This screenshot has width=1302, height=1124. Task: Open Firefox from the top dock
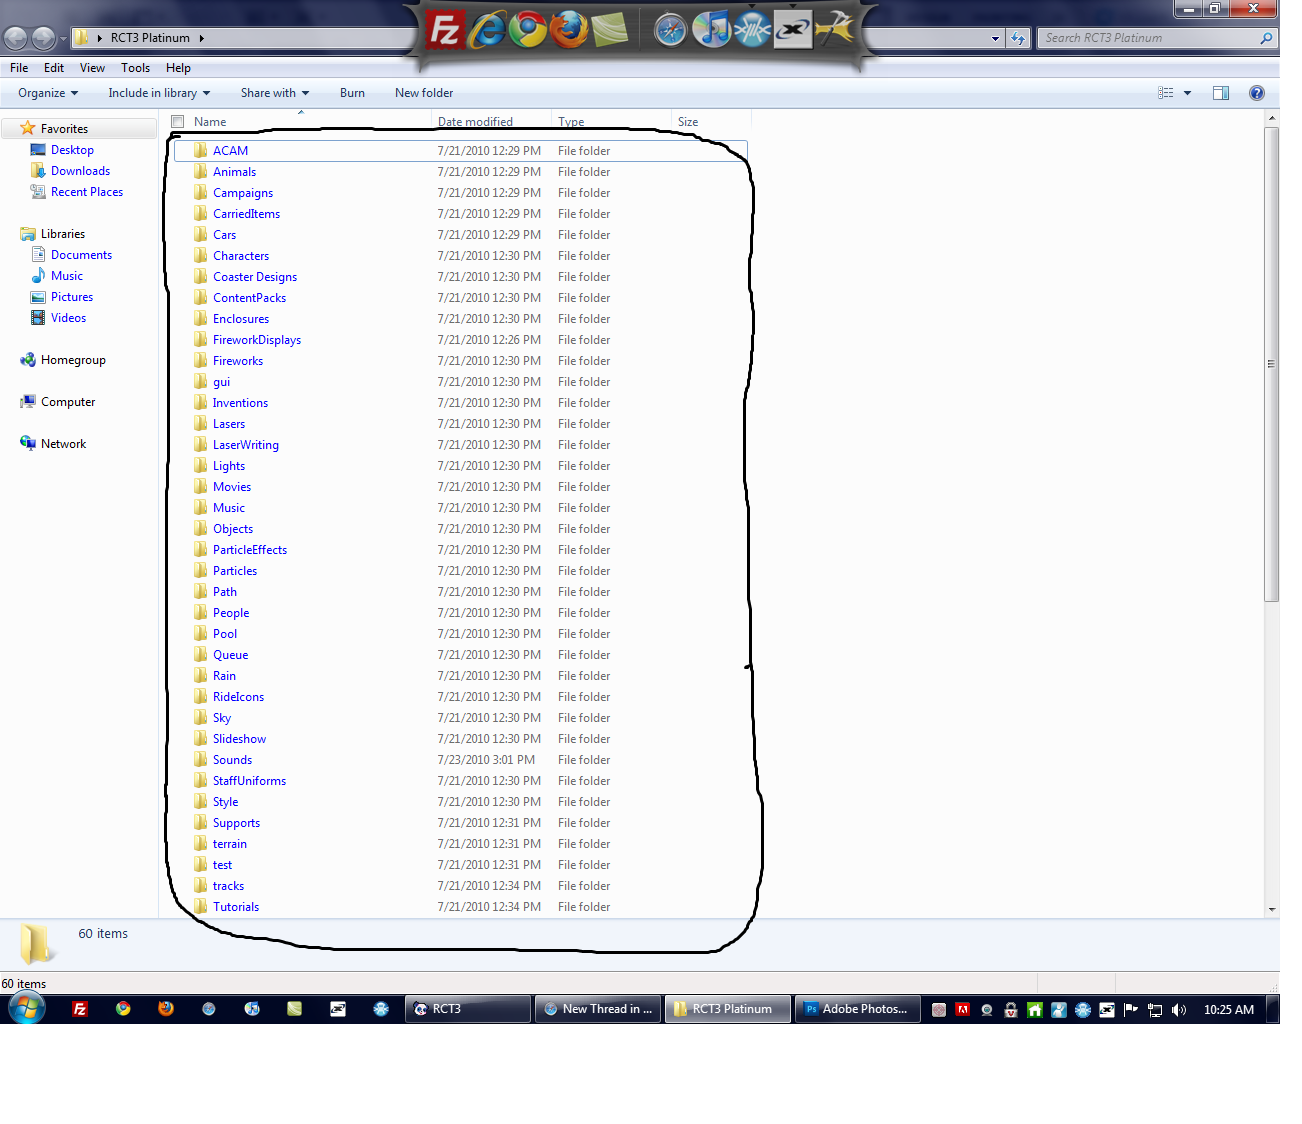coord(569,30)
